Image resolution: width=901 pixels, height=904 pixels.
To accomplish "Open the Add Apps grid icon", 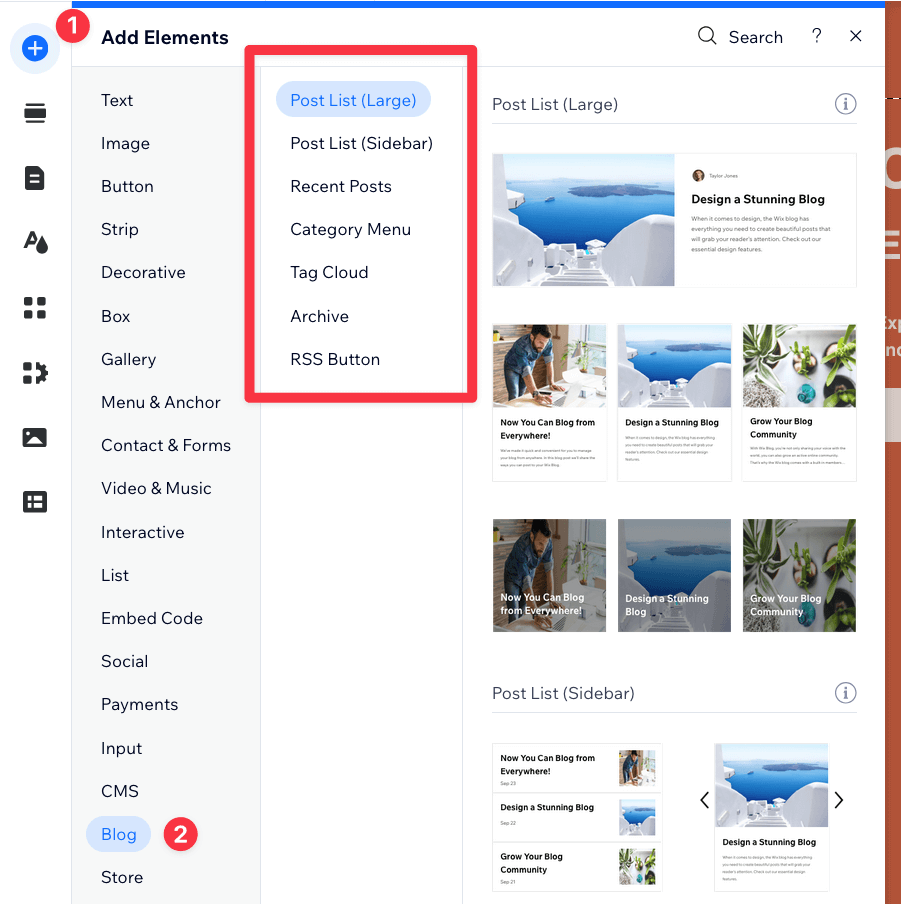I will [35, 308].
